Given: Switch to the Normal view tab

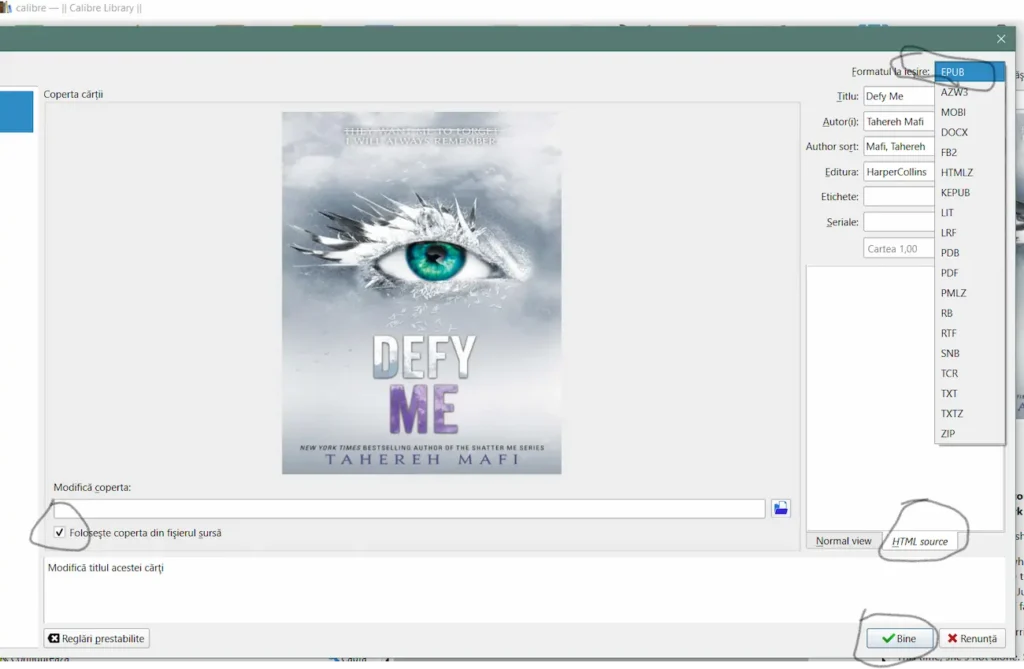Looking at the screenshot, I should (x=843, y=541).
